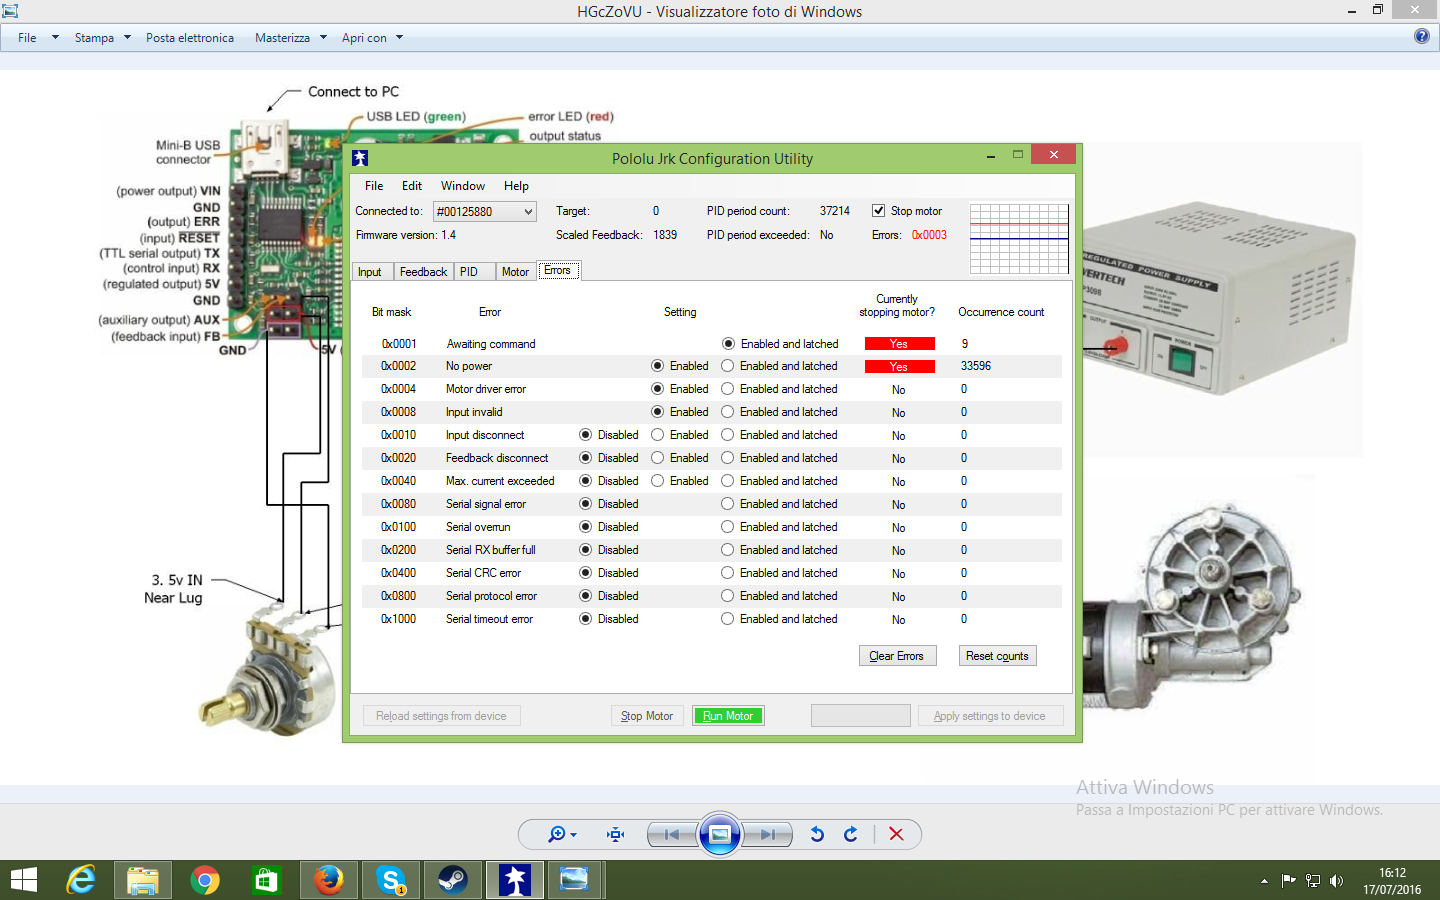Image resolution: width=1440 pixels, height=900 pixels.
Task: Click the Pololu Jrk title bar app icon
Action: click(360, 158)
